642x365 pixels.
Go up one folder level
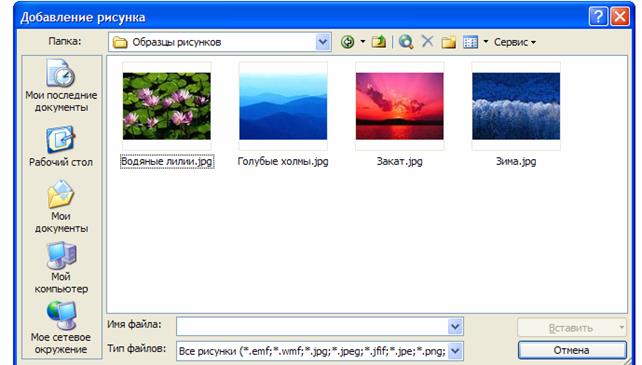coord(379,42)
